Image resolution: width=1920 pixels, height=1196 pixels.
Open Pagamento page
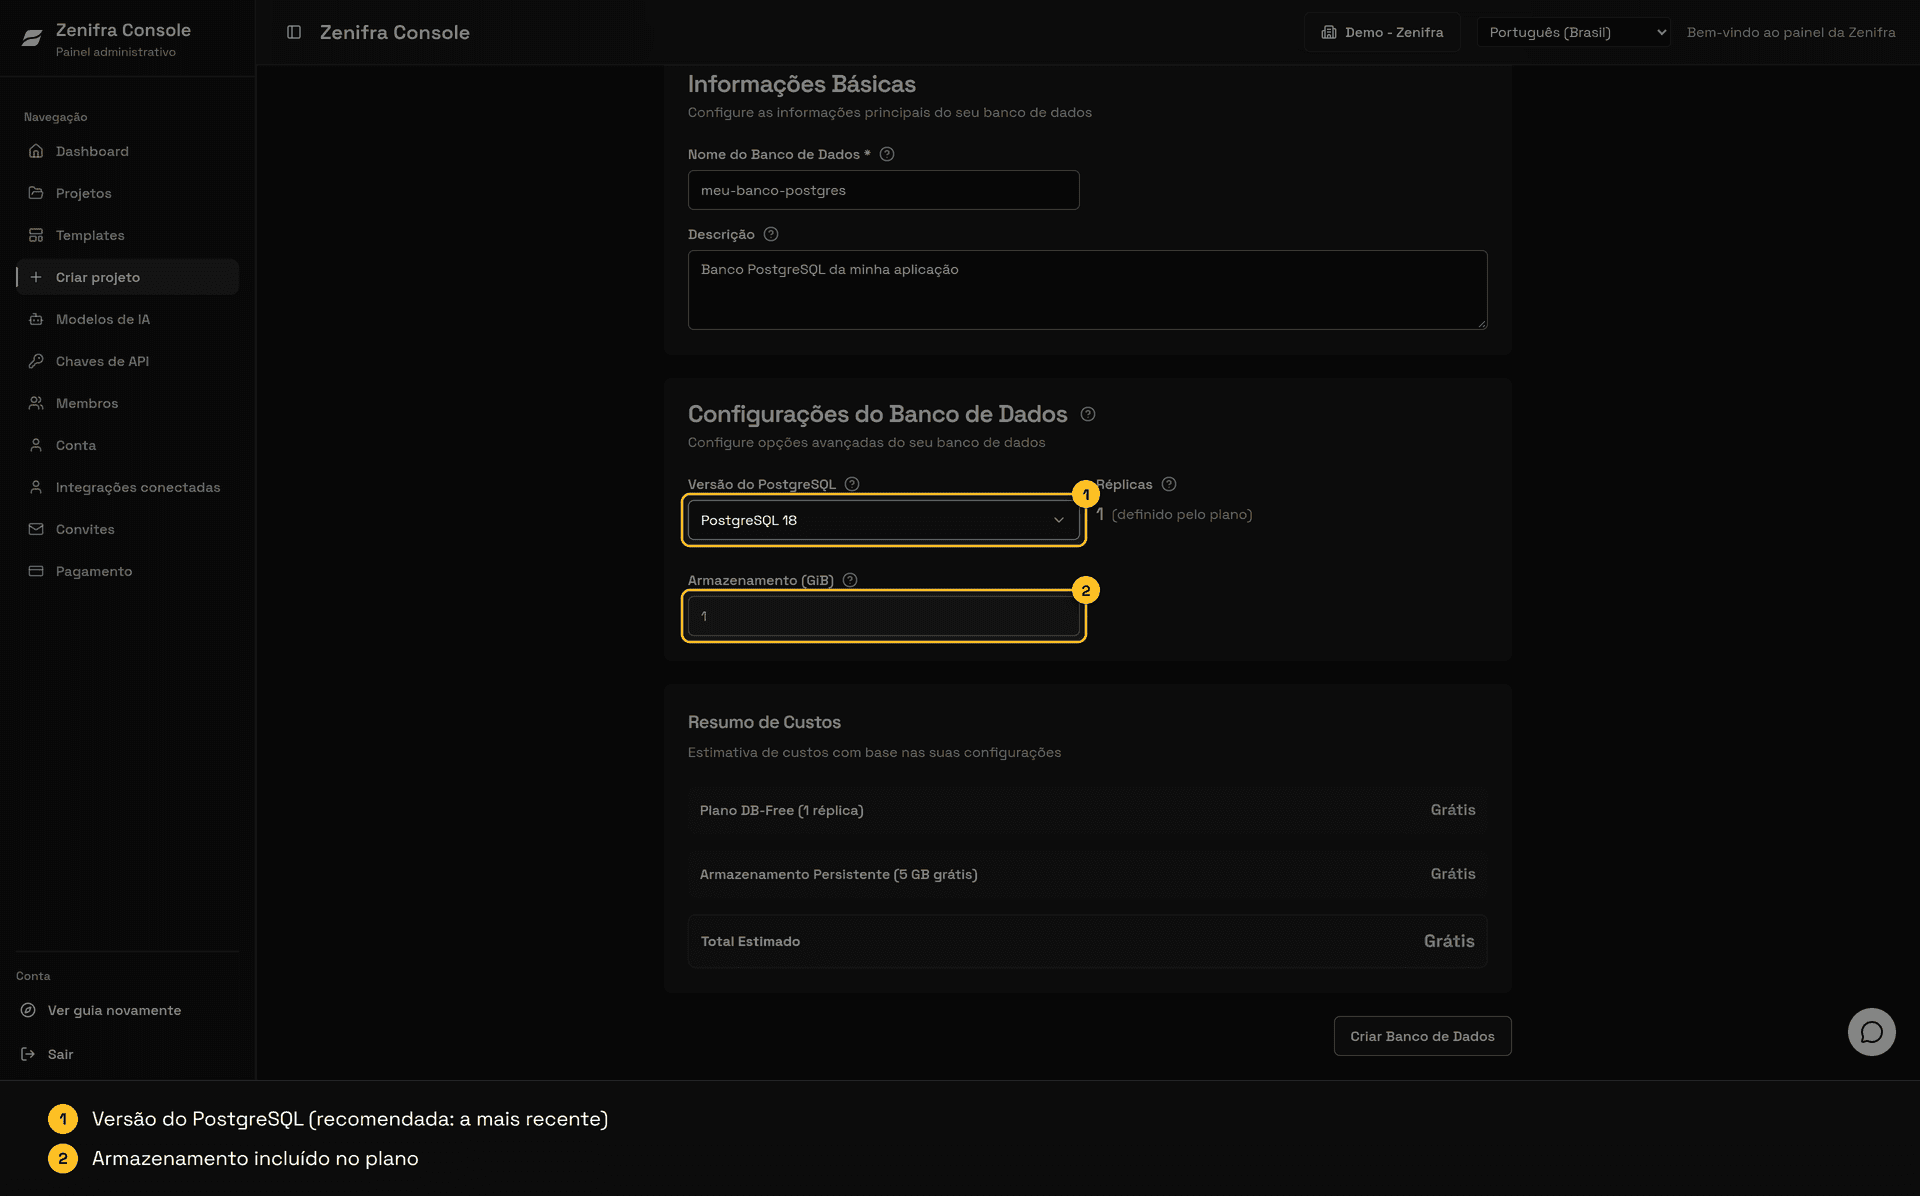tap(128, 571)
